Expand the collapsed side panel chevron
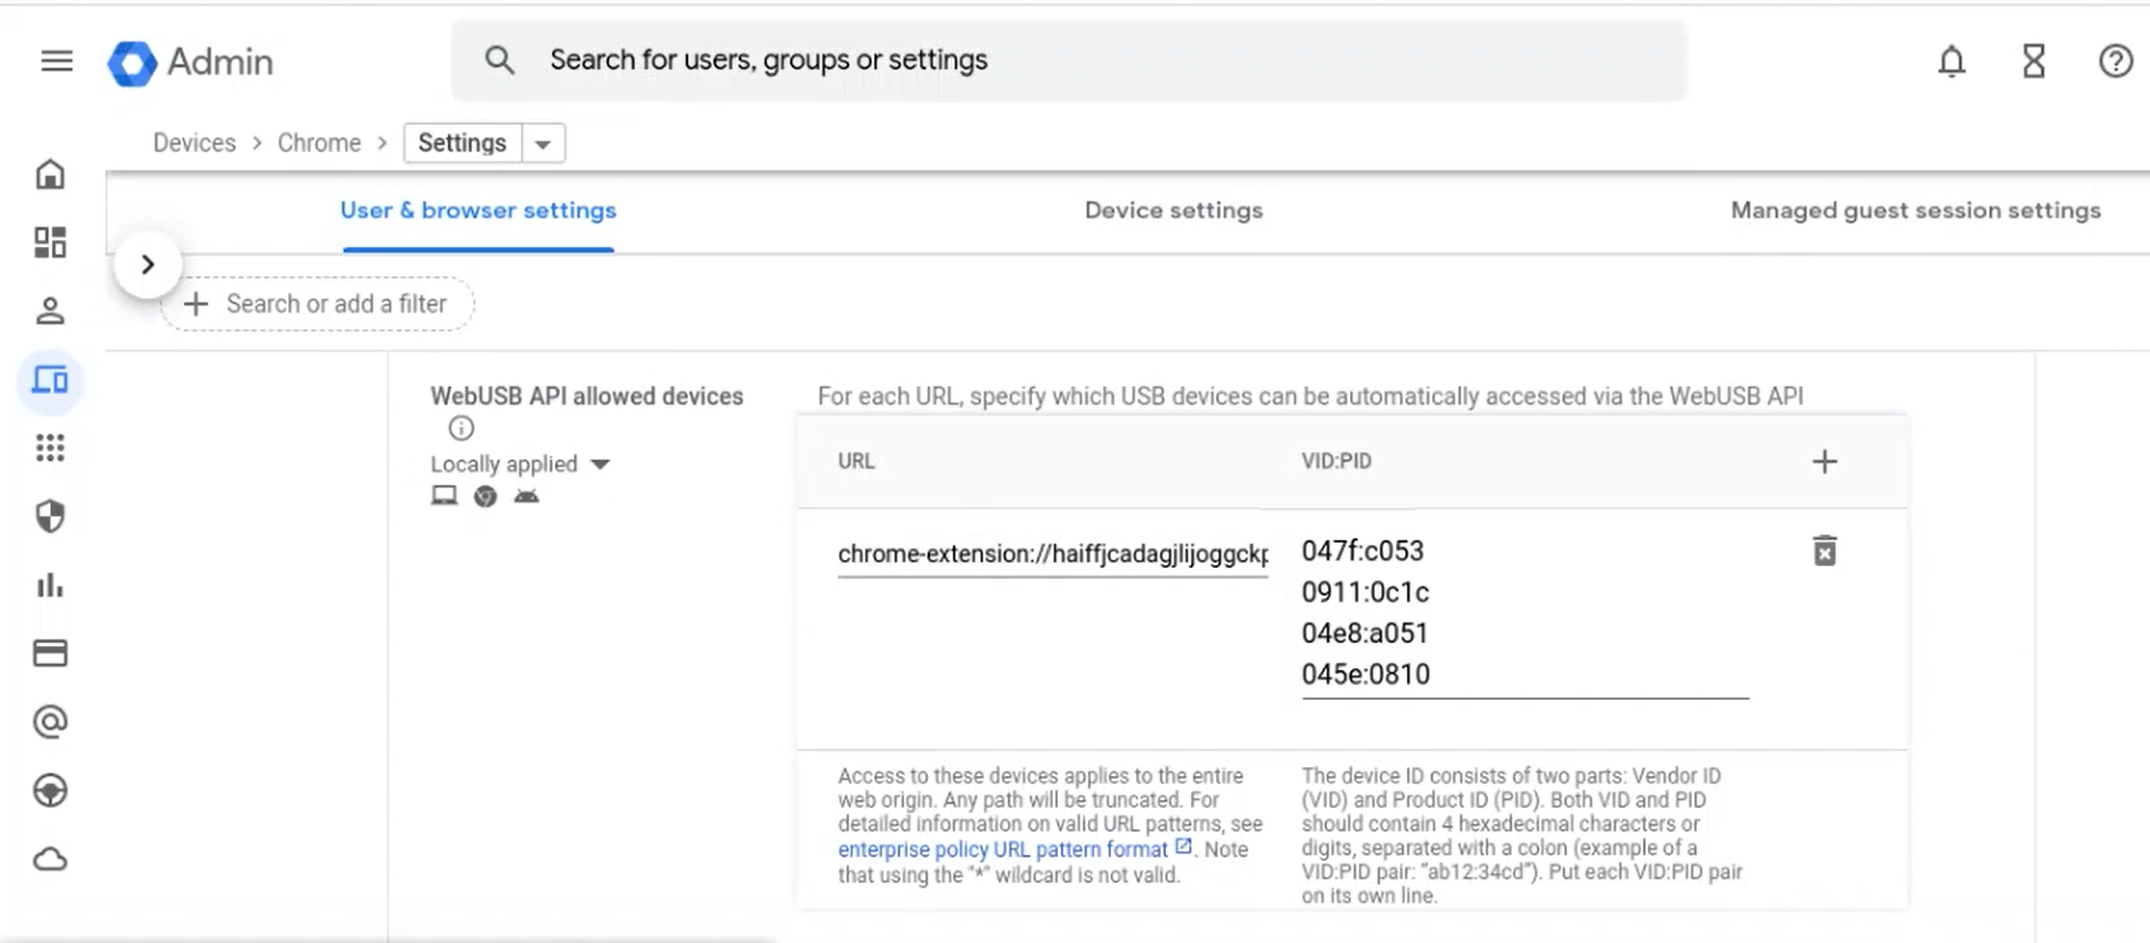The height and width of the screenshot is (943, 2150). 148,264
